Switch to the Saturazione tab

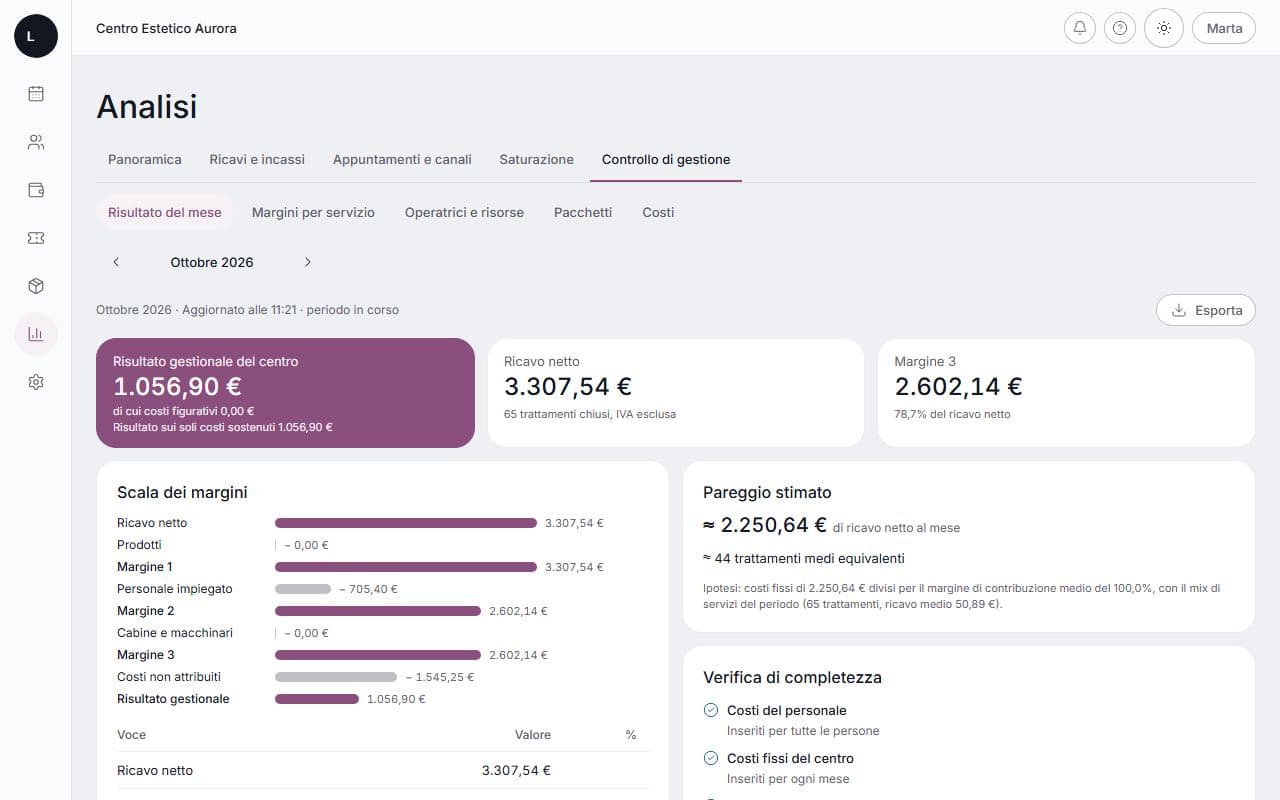click(537, 159)
